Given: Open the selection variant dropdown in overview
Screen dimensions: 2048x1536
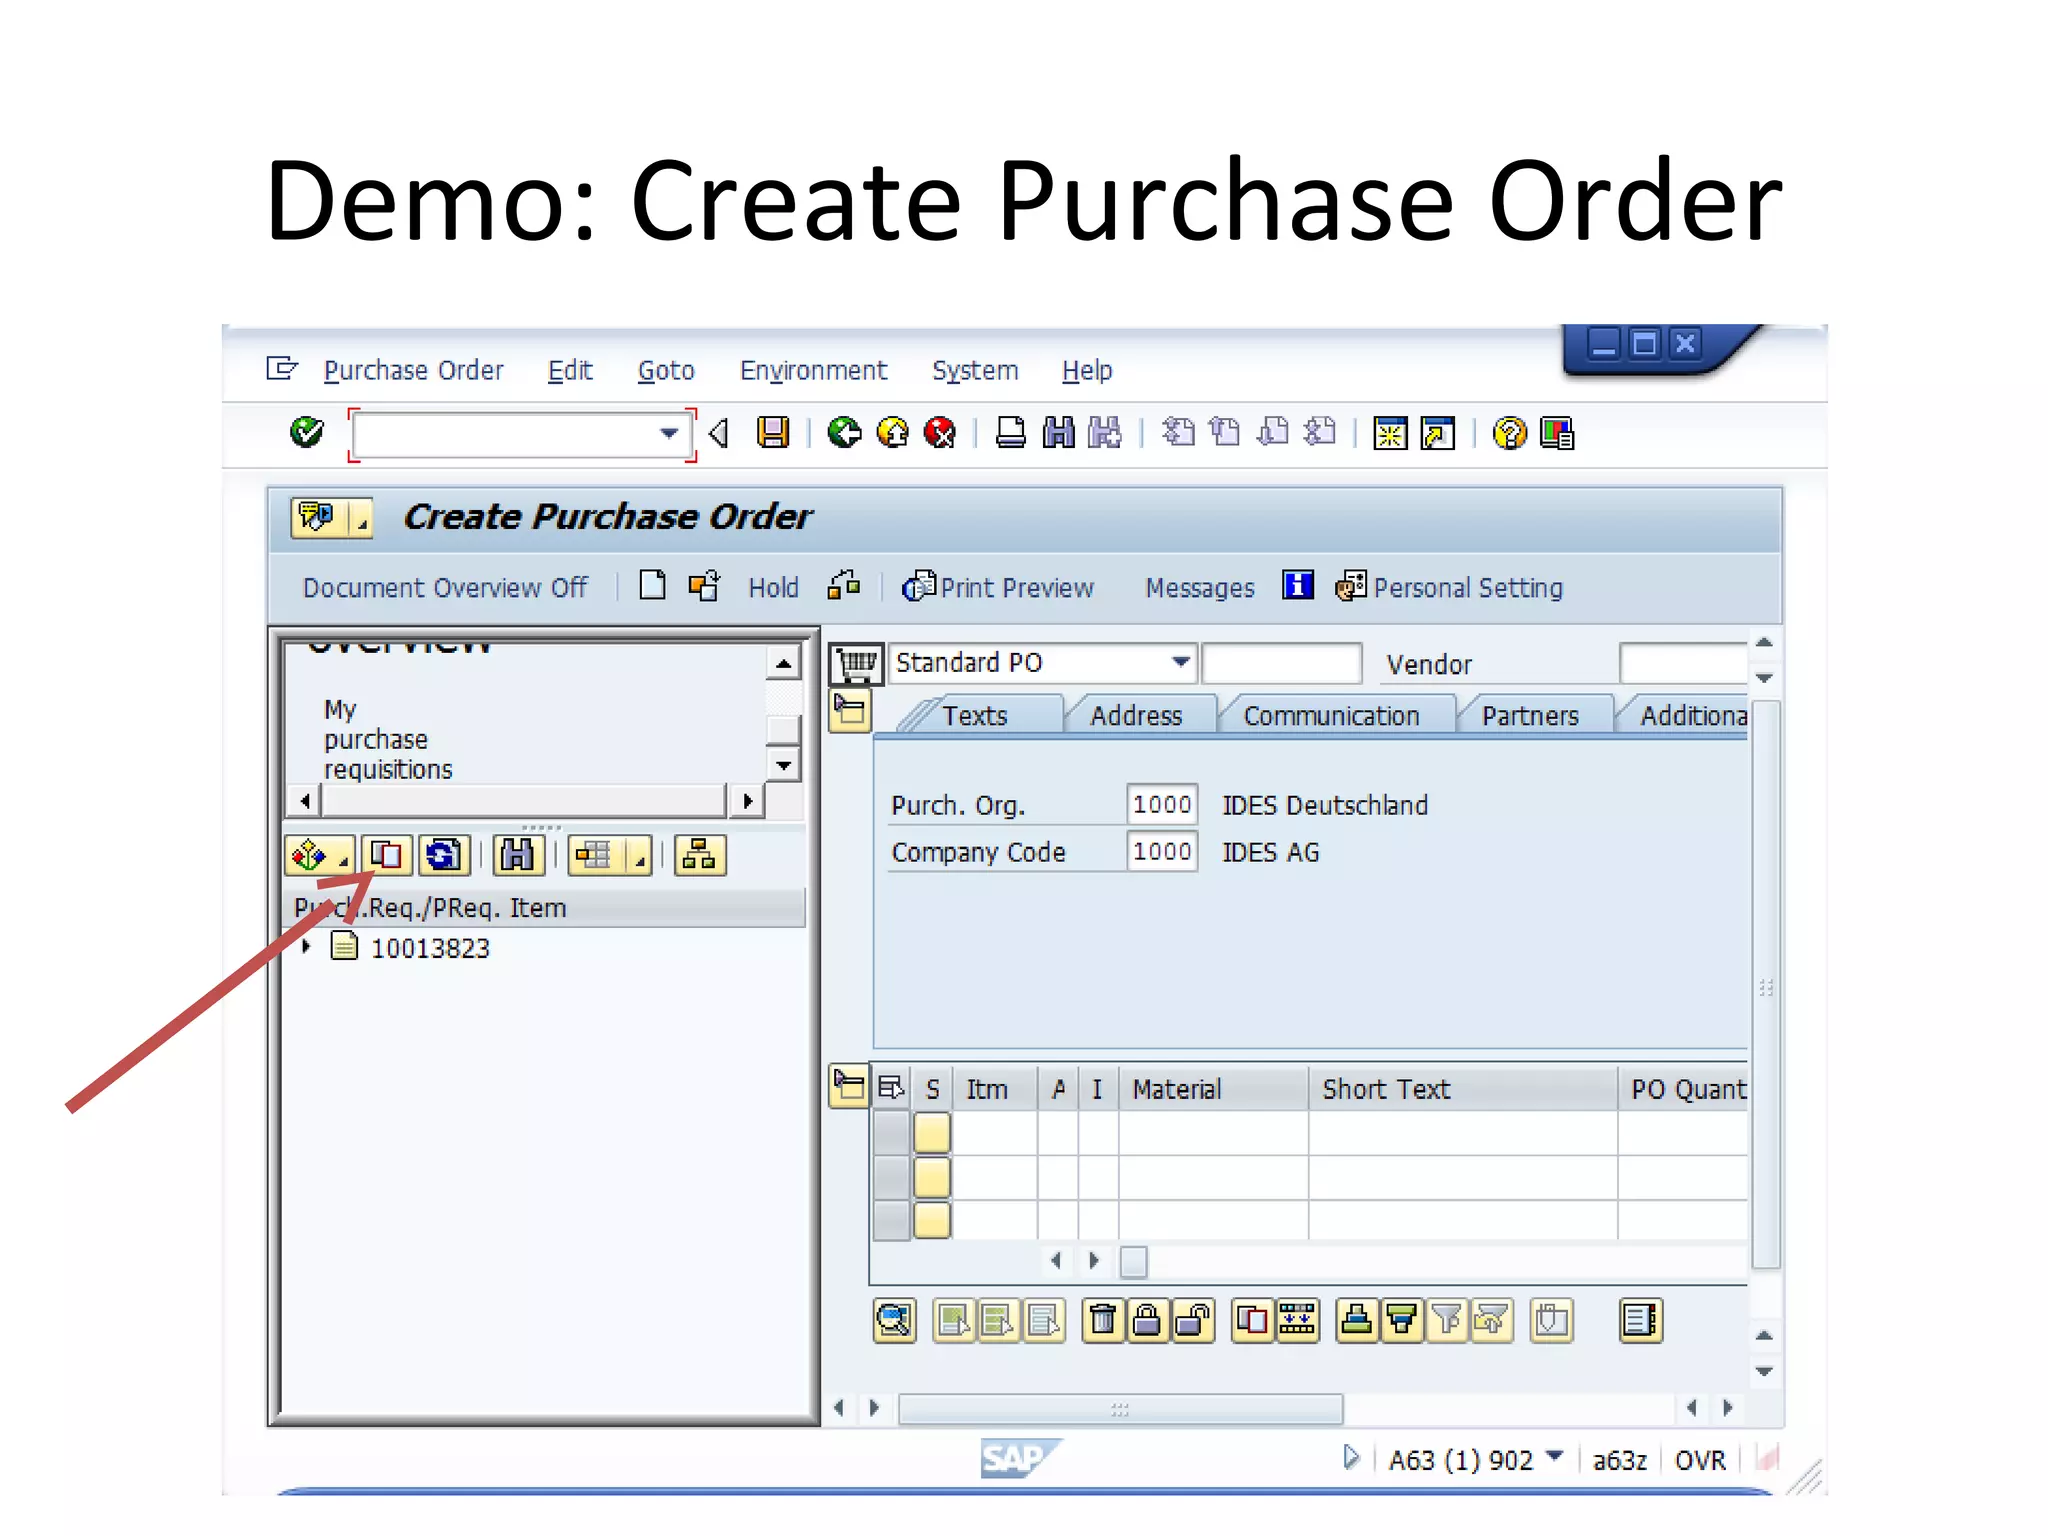Looking at the screenshot, I should coord(343,860).
